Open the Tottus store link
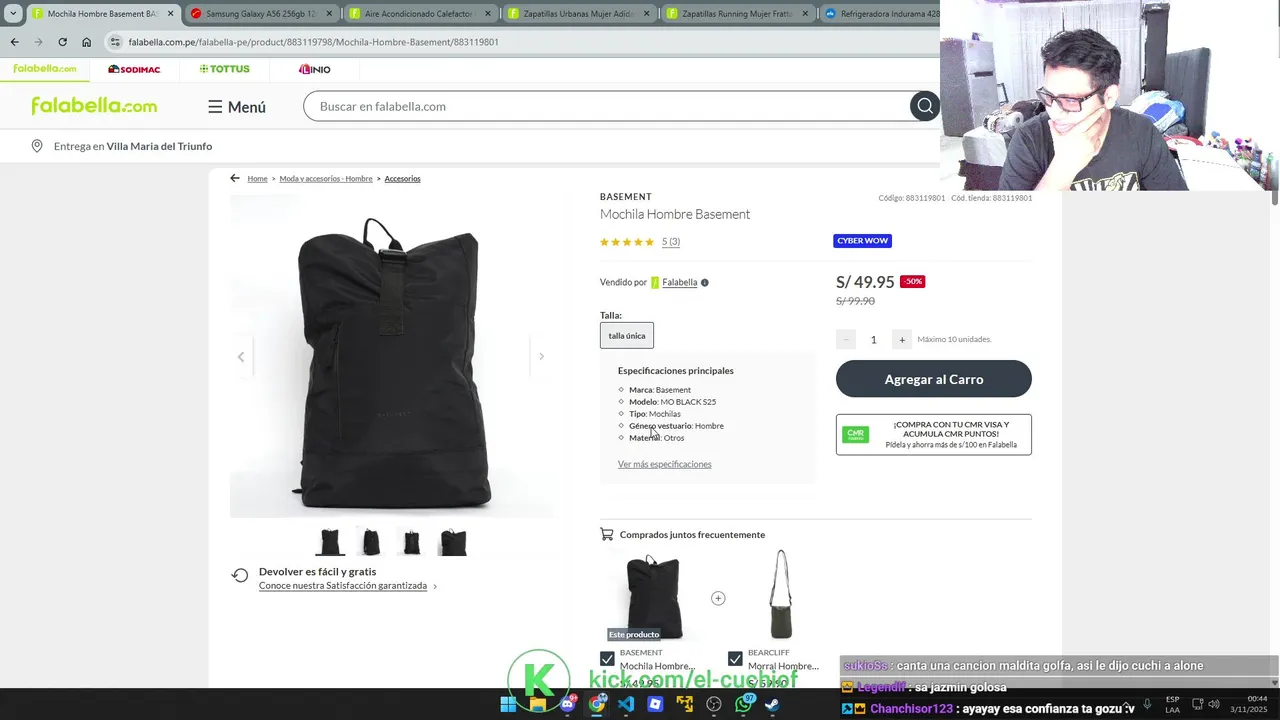Screen dimensions: 1280x720 [x=225, y=69]
